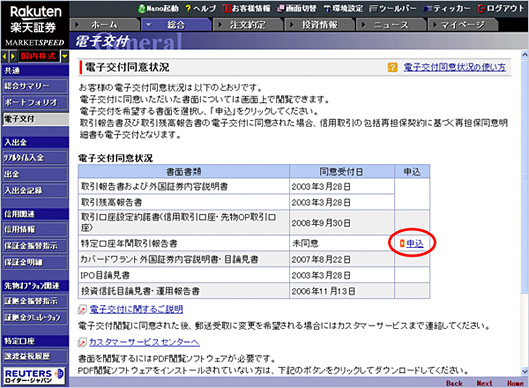
Task: Open リアルタイム入金 in the sidebar
Action: (35, 158)
